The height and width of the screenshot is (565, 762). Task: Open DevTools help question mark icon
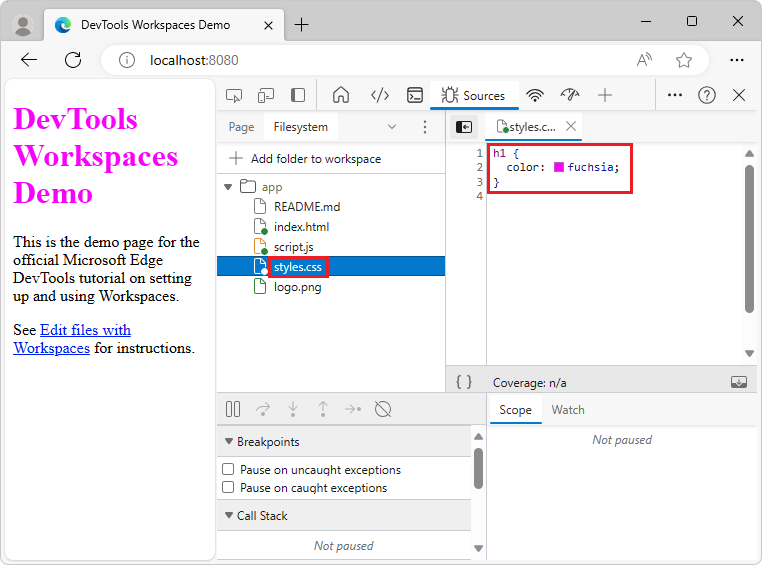point(707,95)
